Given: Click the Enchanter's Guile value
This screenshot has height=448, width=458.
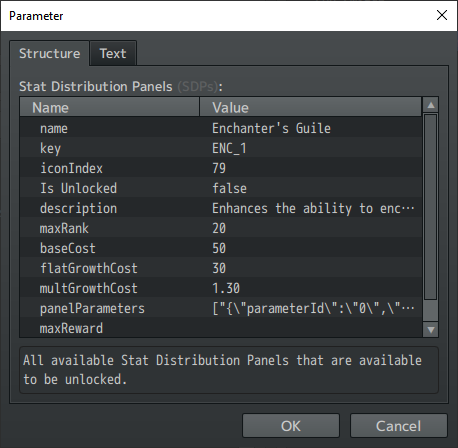Looking at the screenshot, I should [x=271, y=128].
